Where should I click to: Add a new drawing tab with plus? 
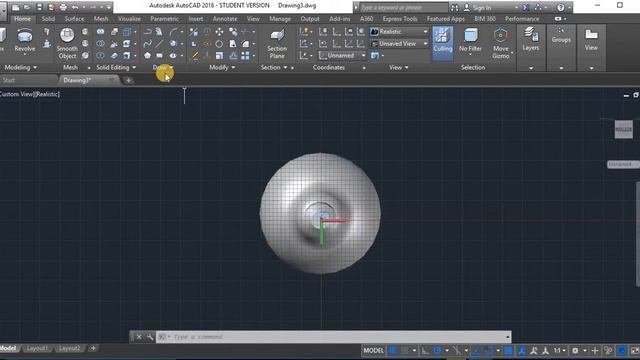128,80
